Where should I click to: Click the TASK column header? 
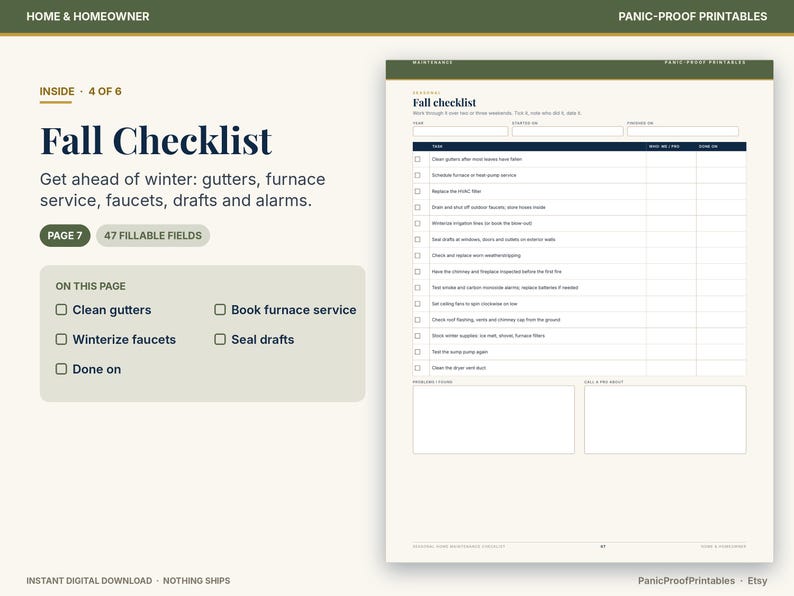438,146
